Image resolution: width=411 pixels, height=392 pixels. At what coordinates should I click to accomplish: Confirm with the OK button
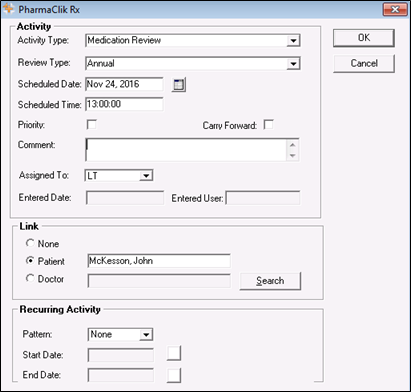(364, 38)
